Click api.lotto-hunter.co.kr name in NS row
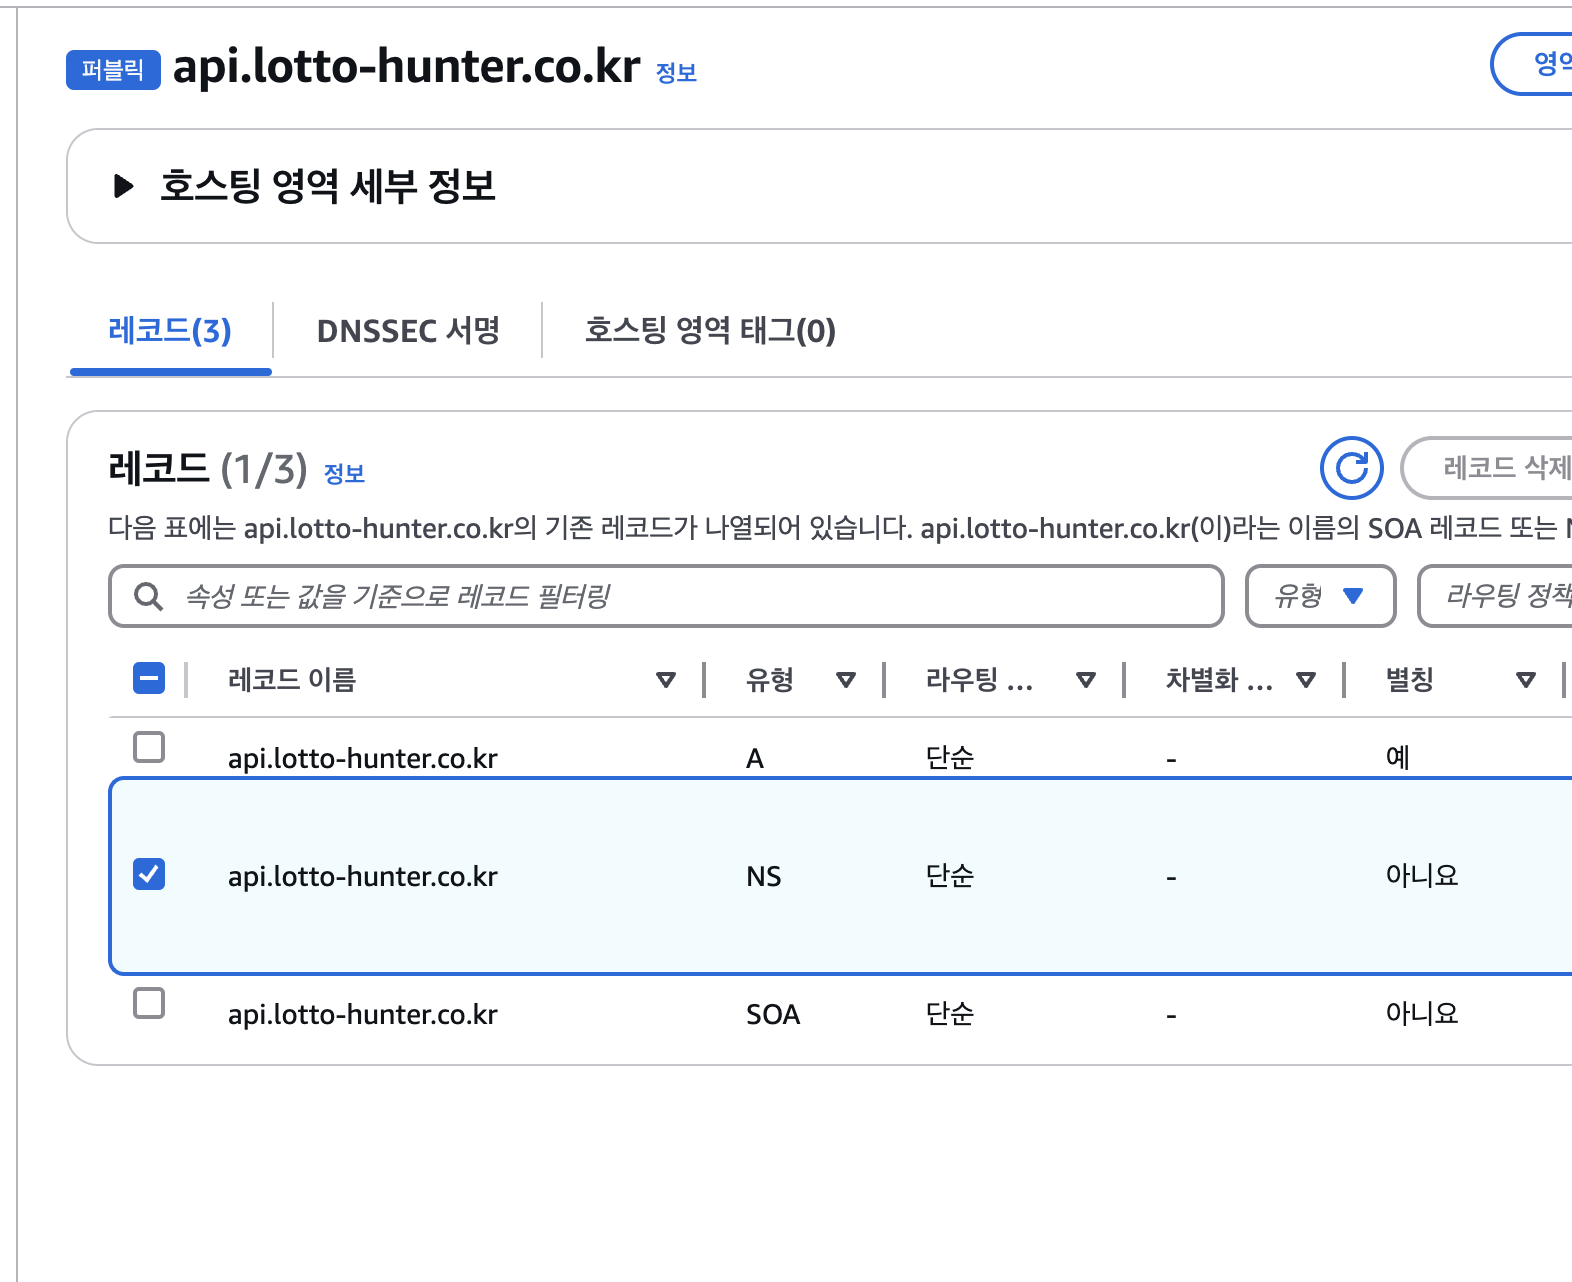 363,876
